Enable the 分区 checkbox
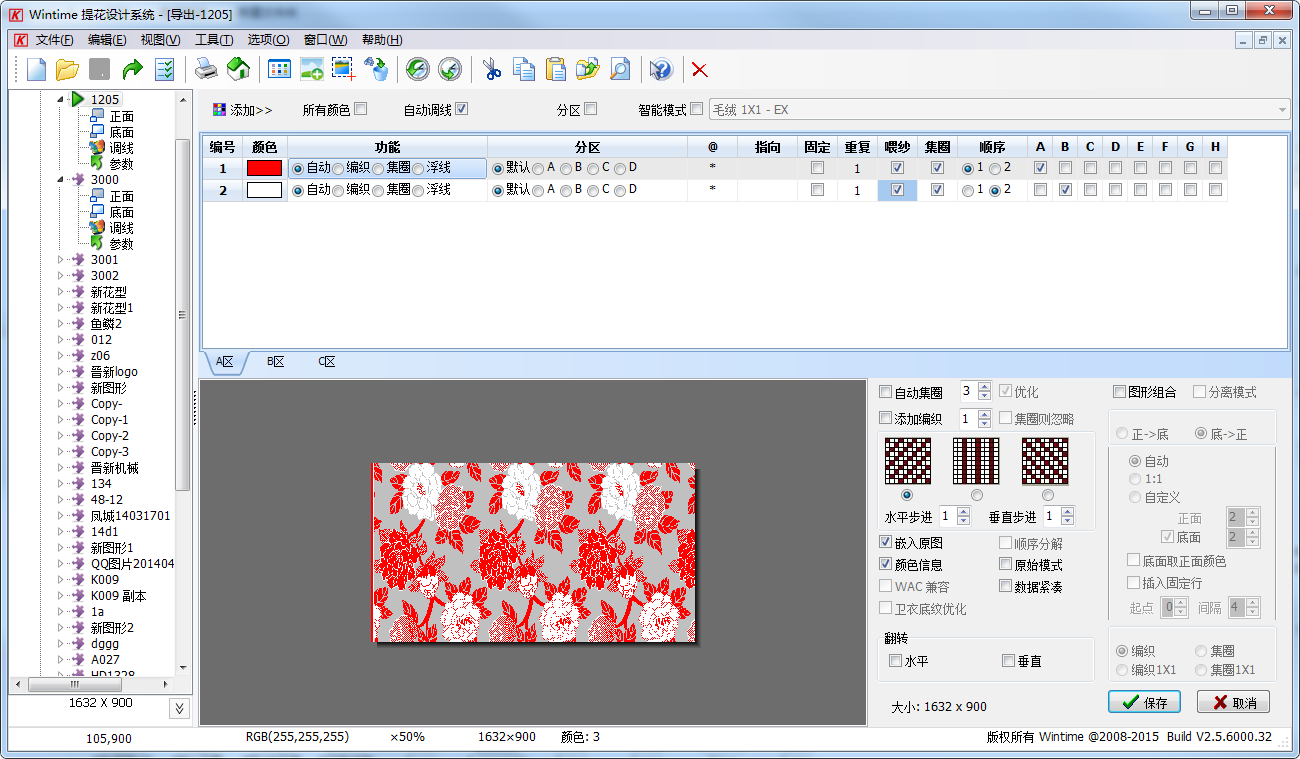This screenshot has width=1300, height=759. click(x=590, y=109)
